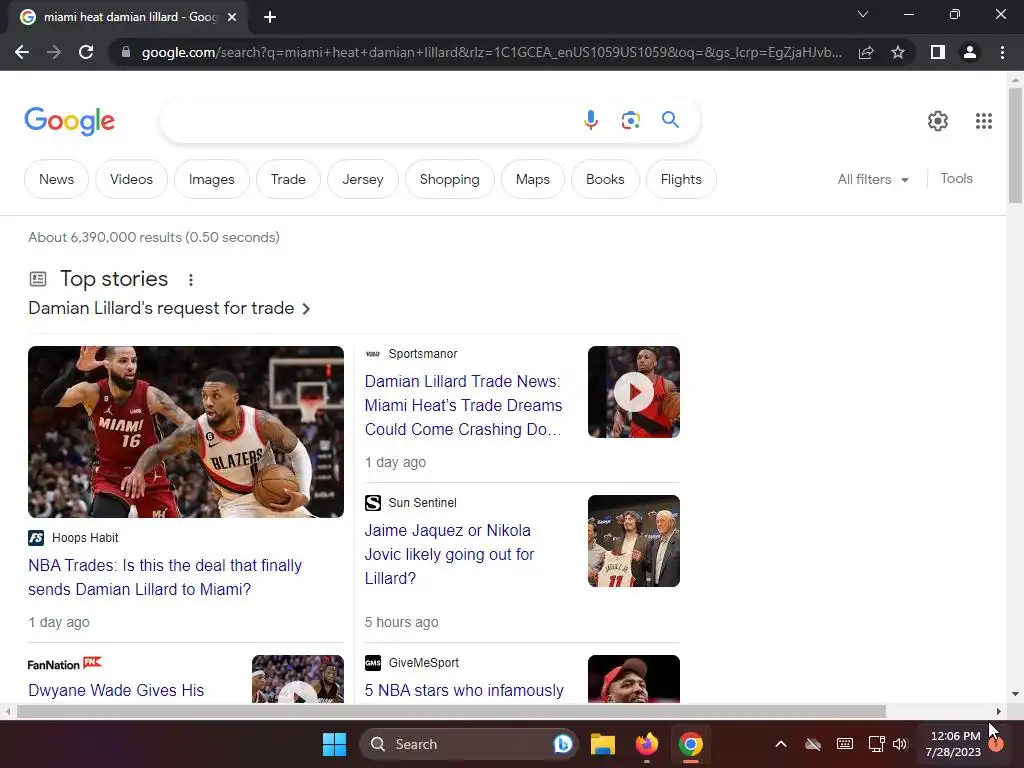Open clock showing 12:06 PM 7/28/2023

tap(954, 744)
